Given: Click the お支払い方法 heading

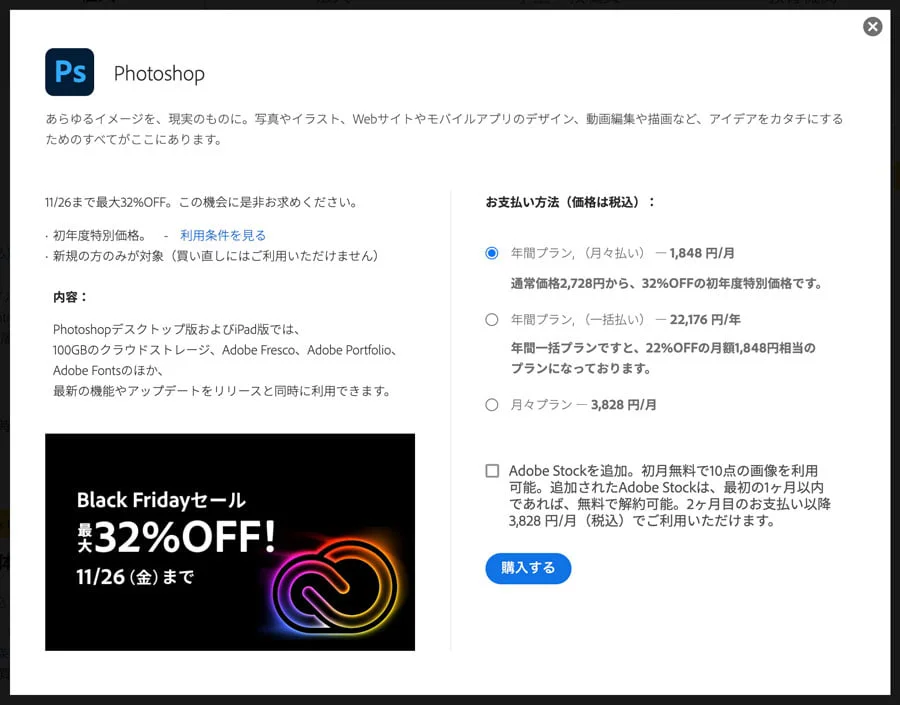Looking at the screenshot, I should [x=570, y=202].
